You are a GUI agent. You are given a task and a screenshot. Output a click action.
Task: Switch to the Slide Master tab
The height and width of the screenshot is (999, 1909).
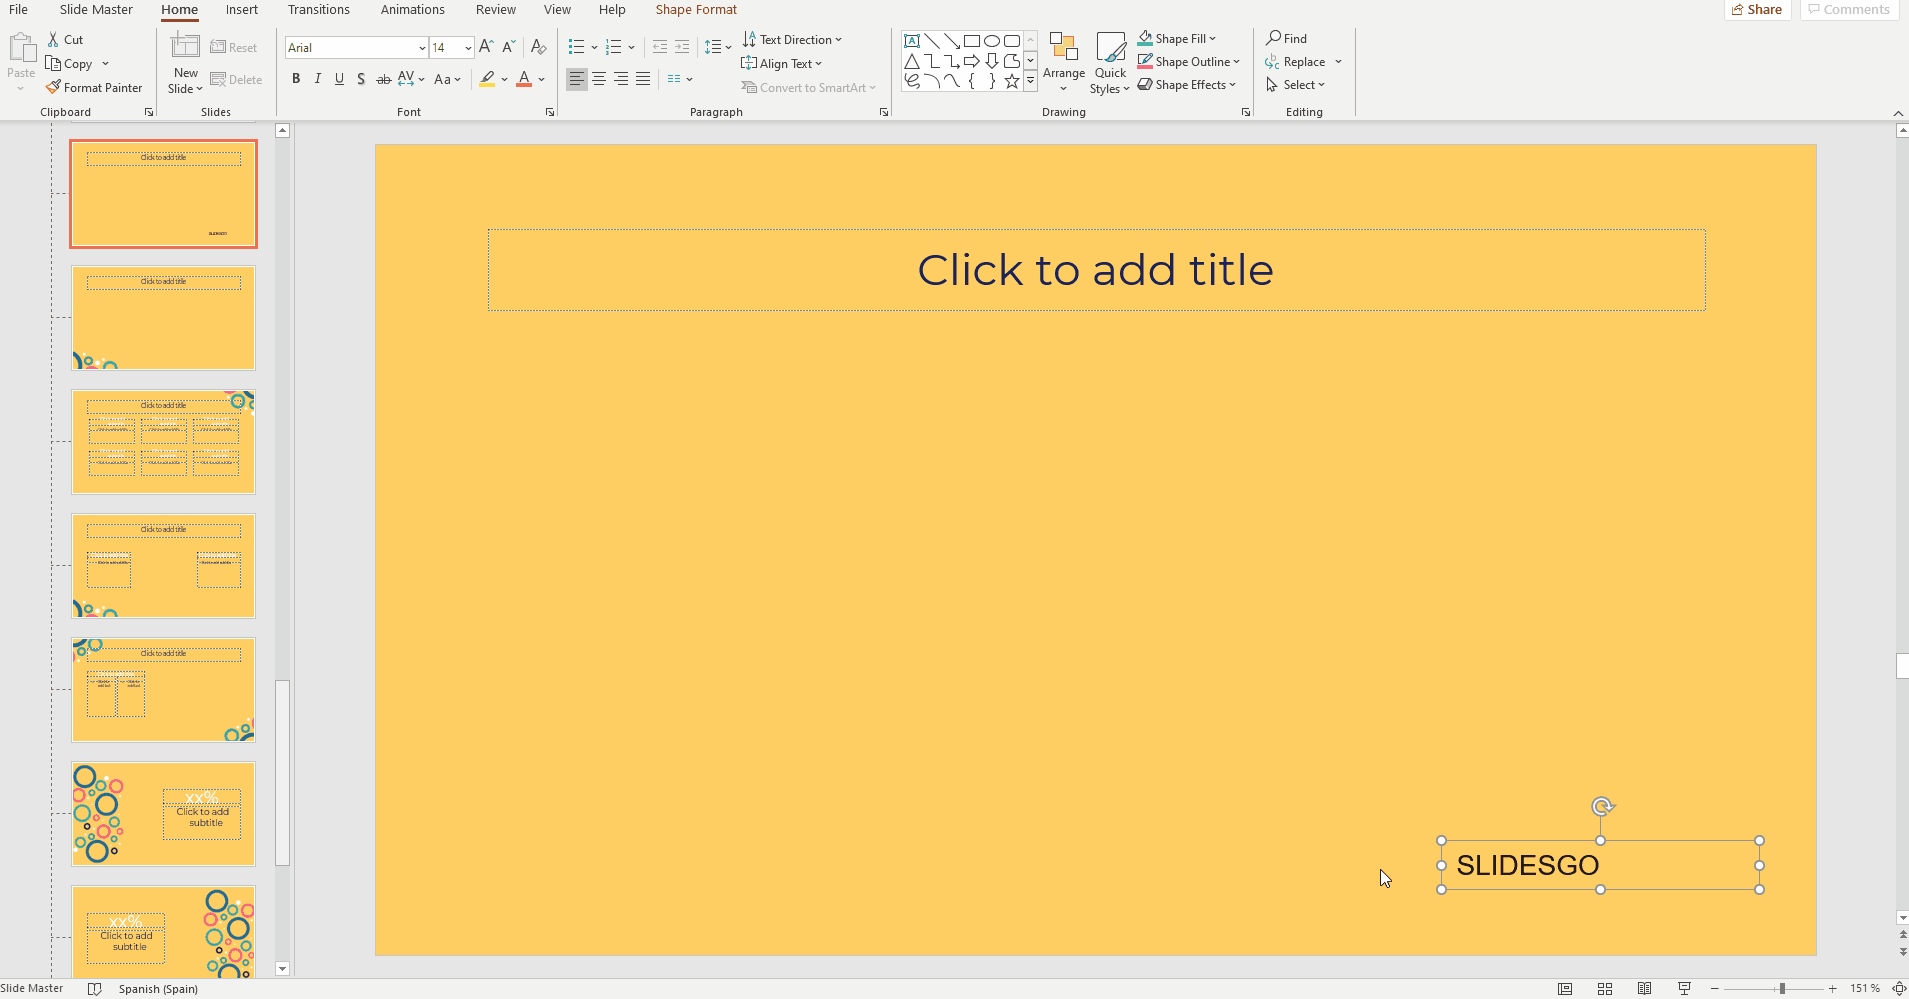click(96, 9)
